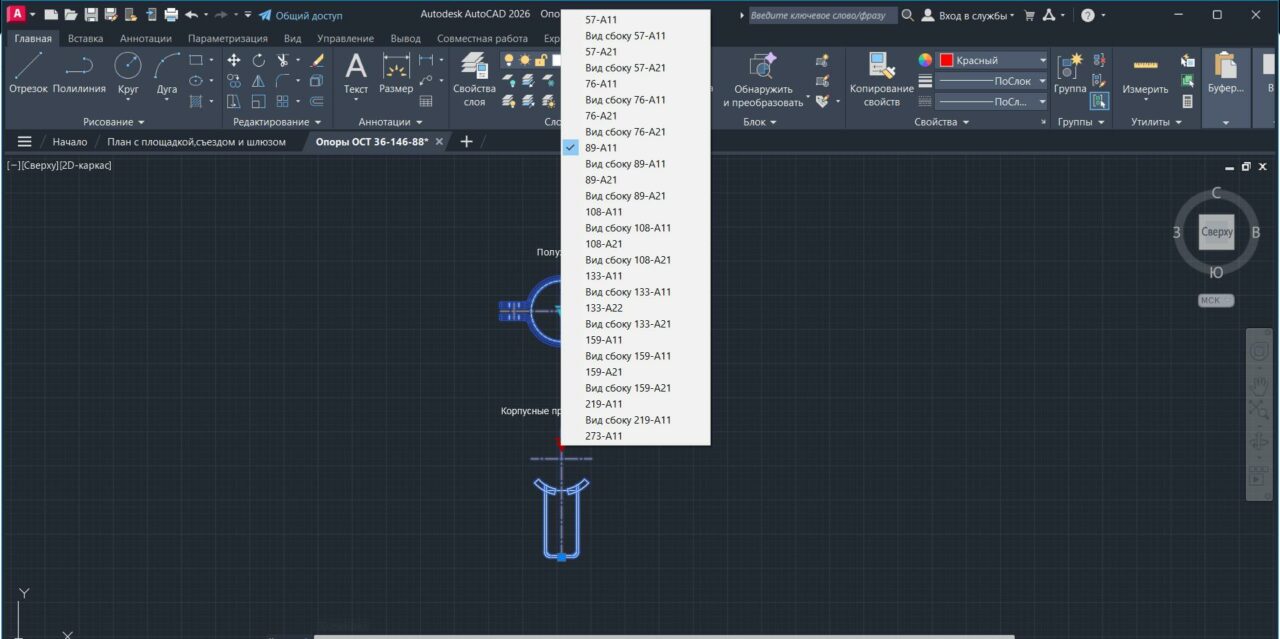Click the Trim scissors icon
The image size is (1280, 639).
283,60
